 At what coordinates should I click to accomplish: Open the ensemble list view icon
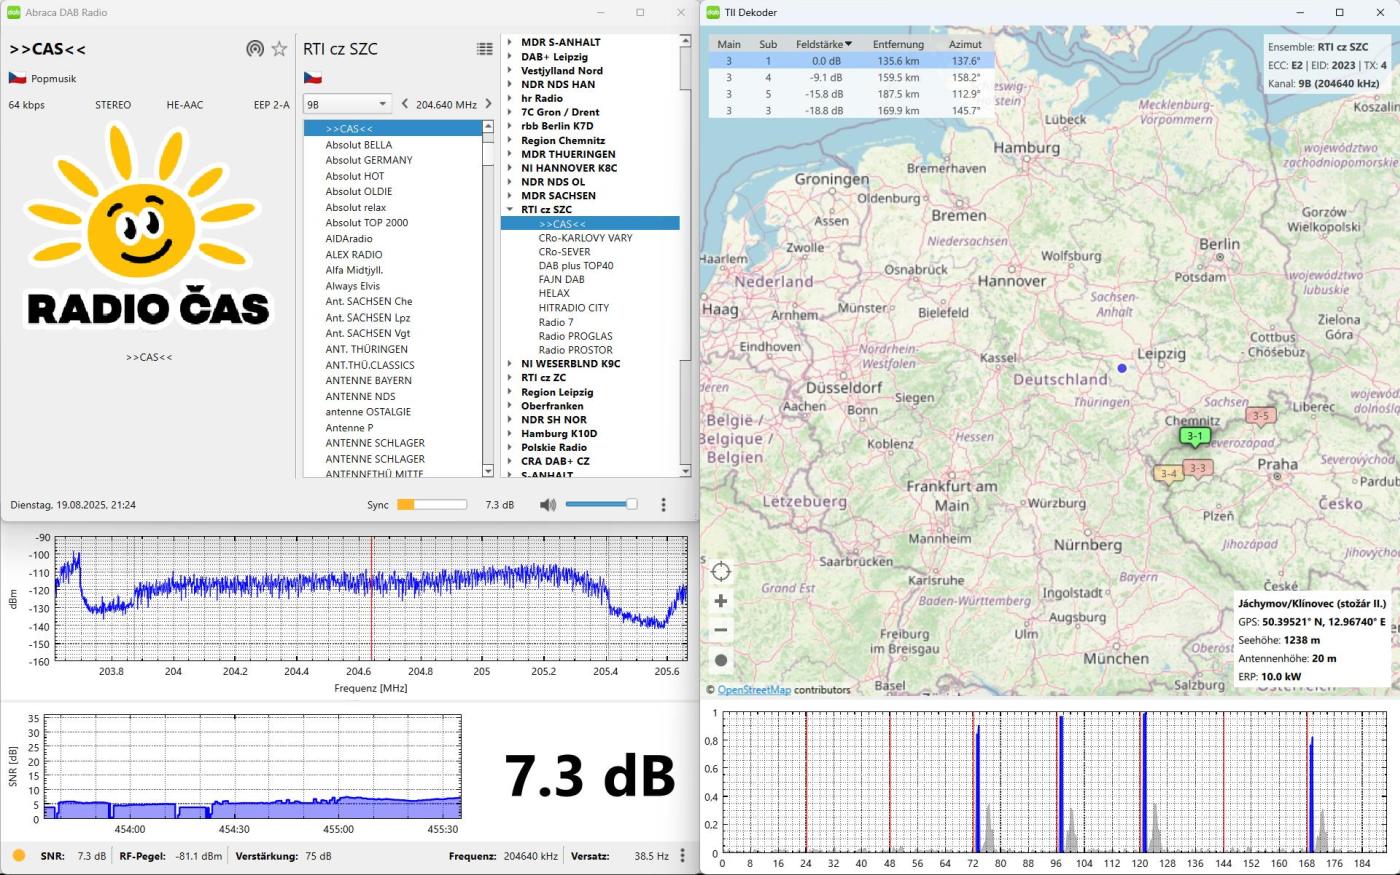pyautogui.click(x=485, y=49)
